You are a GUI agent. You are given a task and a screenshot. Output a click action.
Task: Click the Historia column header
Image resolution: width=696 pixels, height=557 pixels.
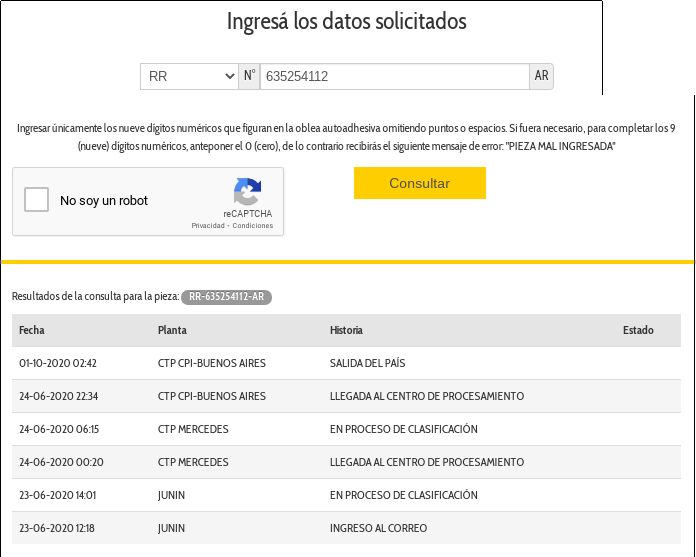click(x=346, y=330)
